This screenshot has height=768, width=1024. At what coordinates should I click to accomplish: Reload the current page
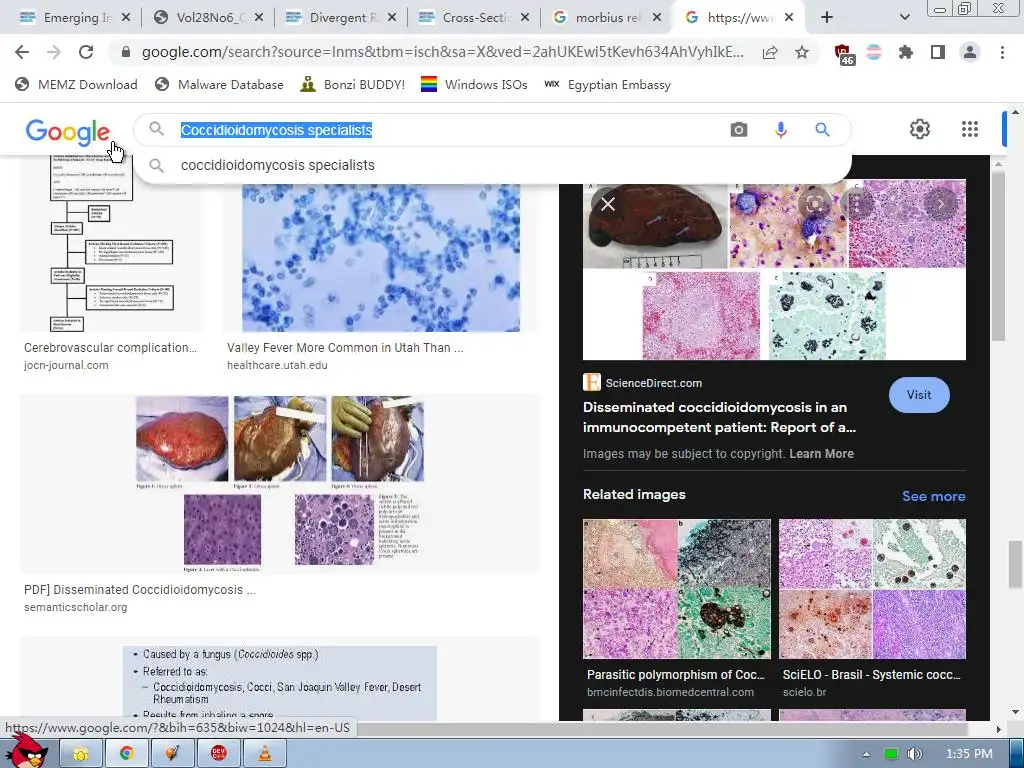coord(86,52)
